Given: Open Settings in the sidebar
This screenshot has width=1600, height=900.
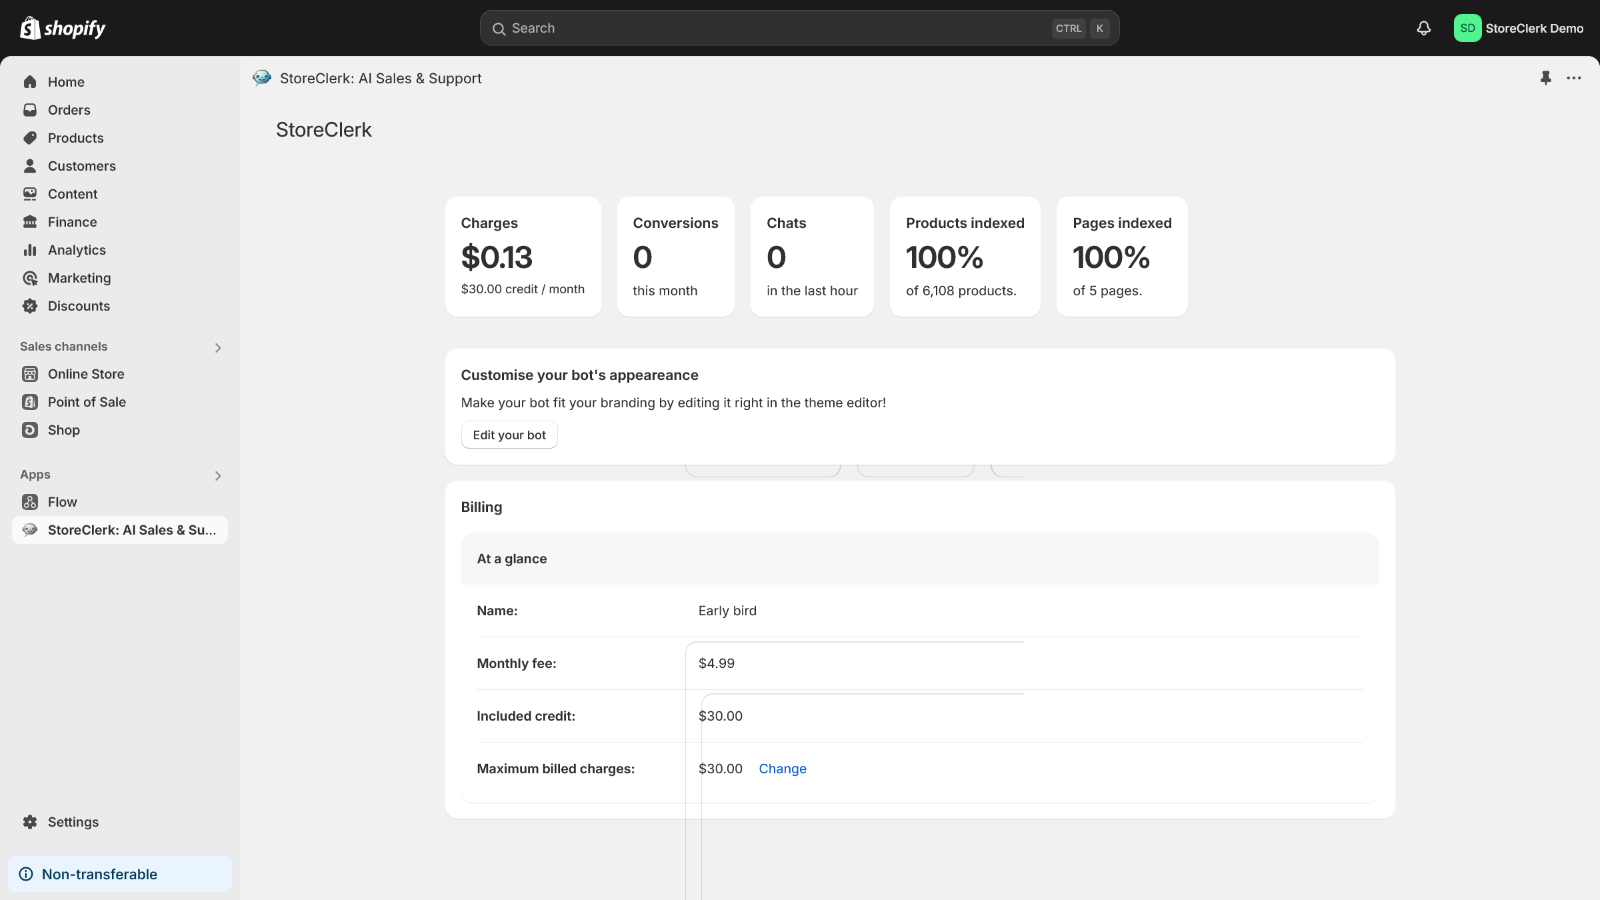Looking at the screenshot, I should (x=120, y=822).
